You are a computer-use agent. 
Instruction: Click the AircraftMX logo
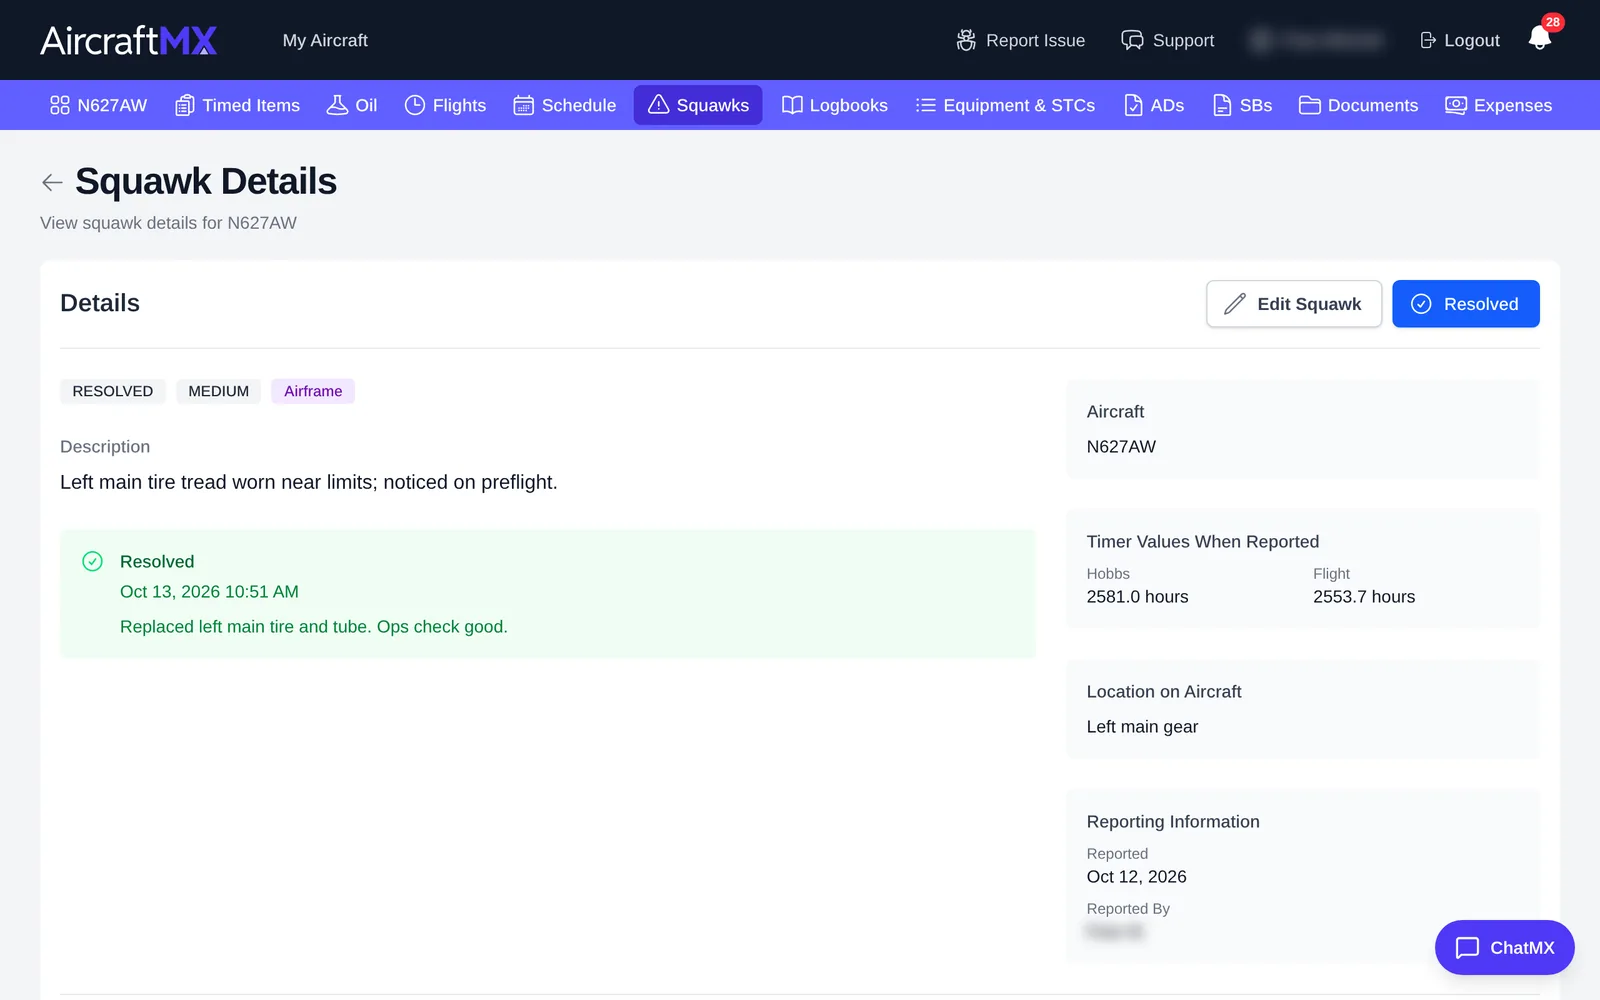(129, 40)
